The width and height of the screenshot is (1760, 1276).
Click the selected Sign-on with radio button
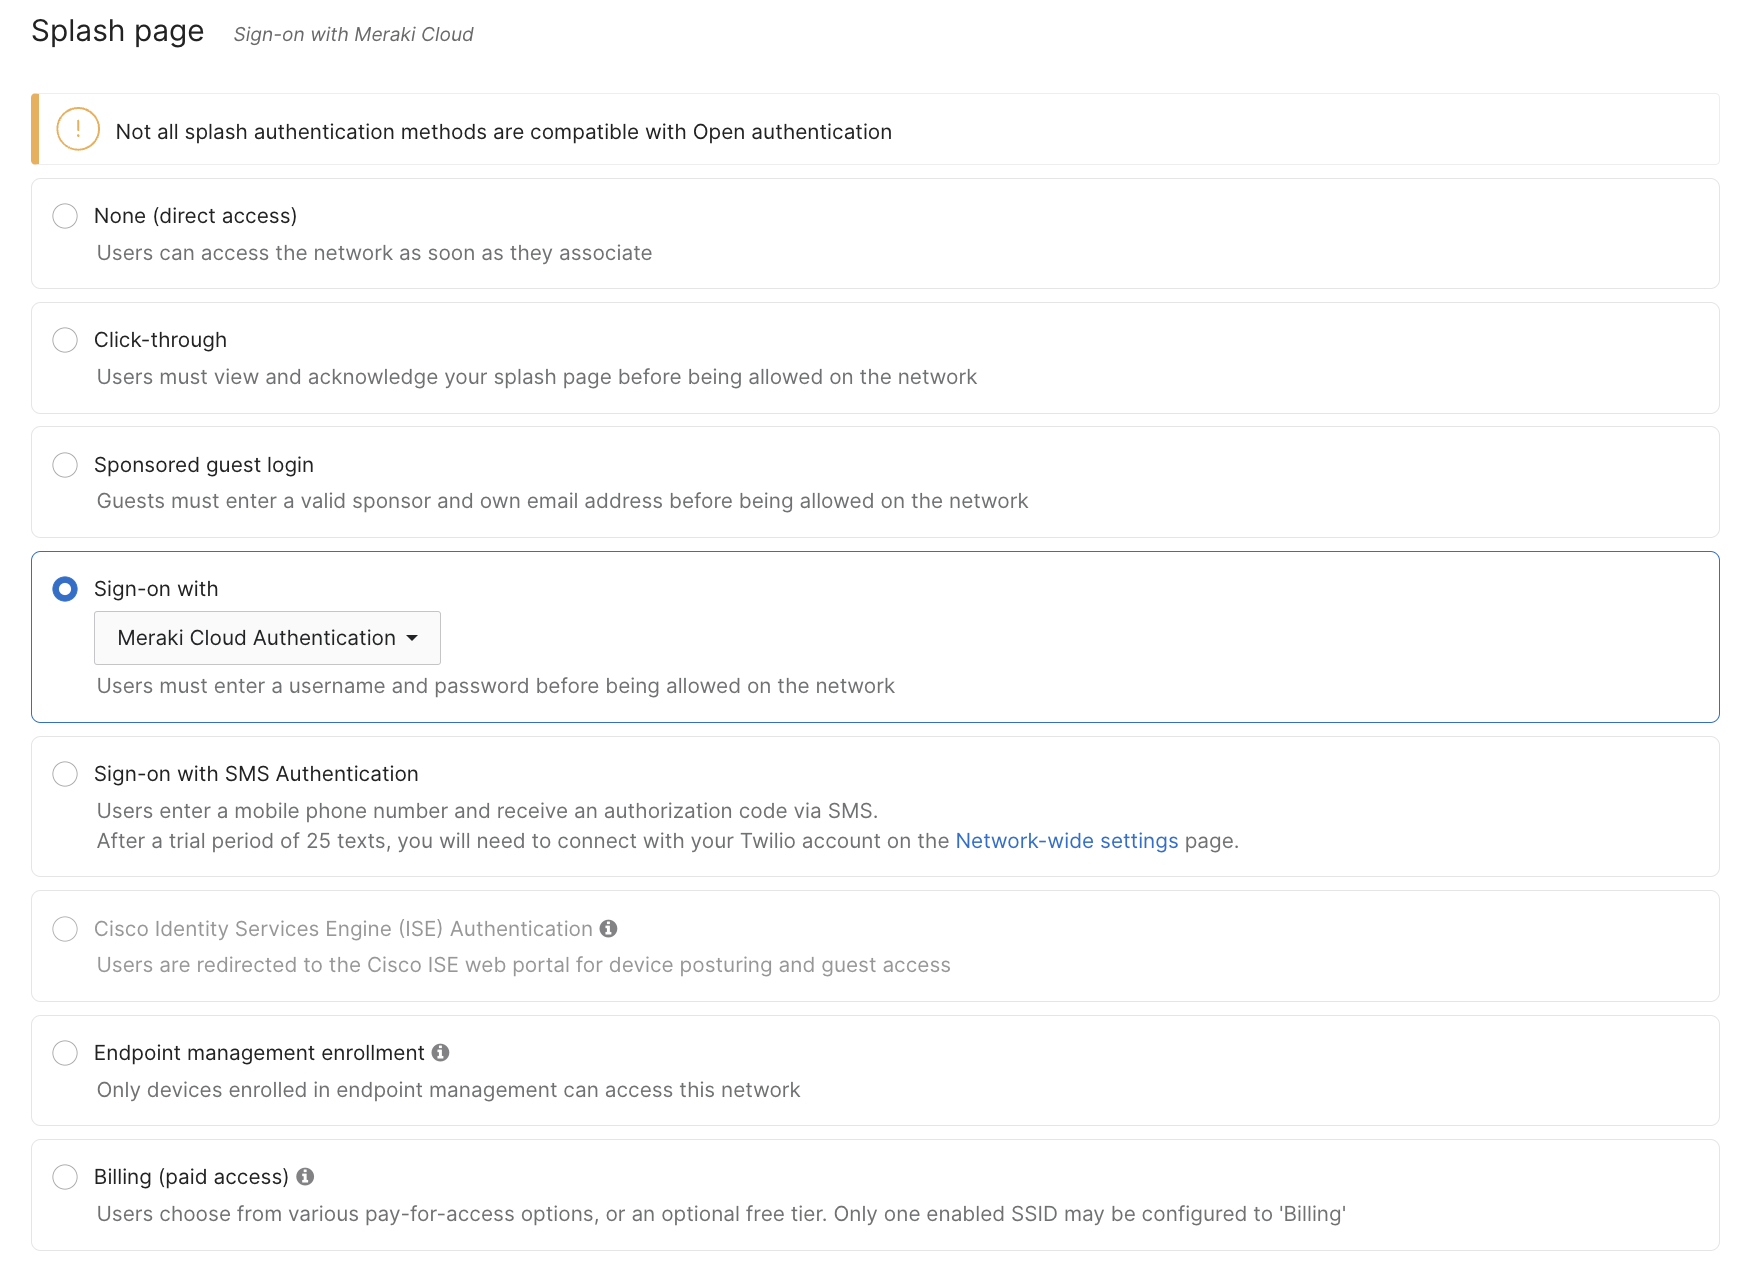click(65, 589)
